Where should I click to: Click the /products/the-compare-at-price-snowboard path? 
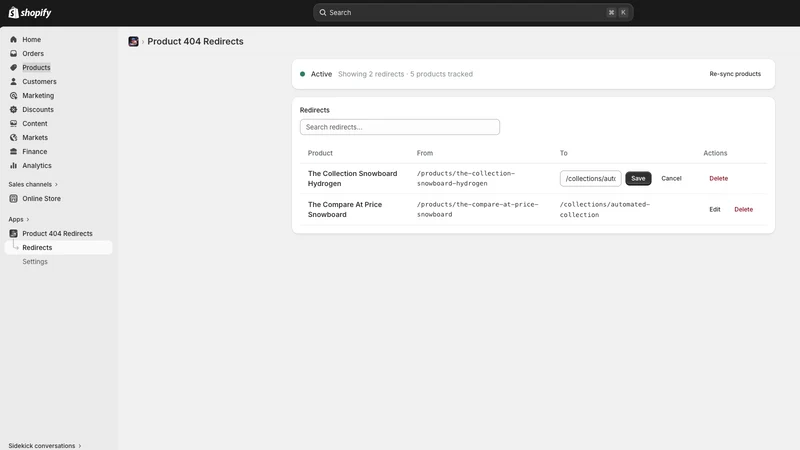pos(478,209)
